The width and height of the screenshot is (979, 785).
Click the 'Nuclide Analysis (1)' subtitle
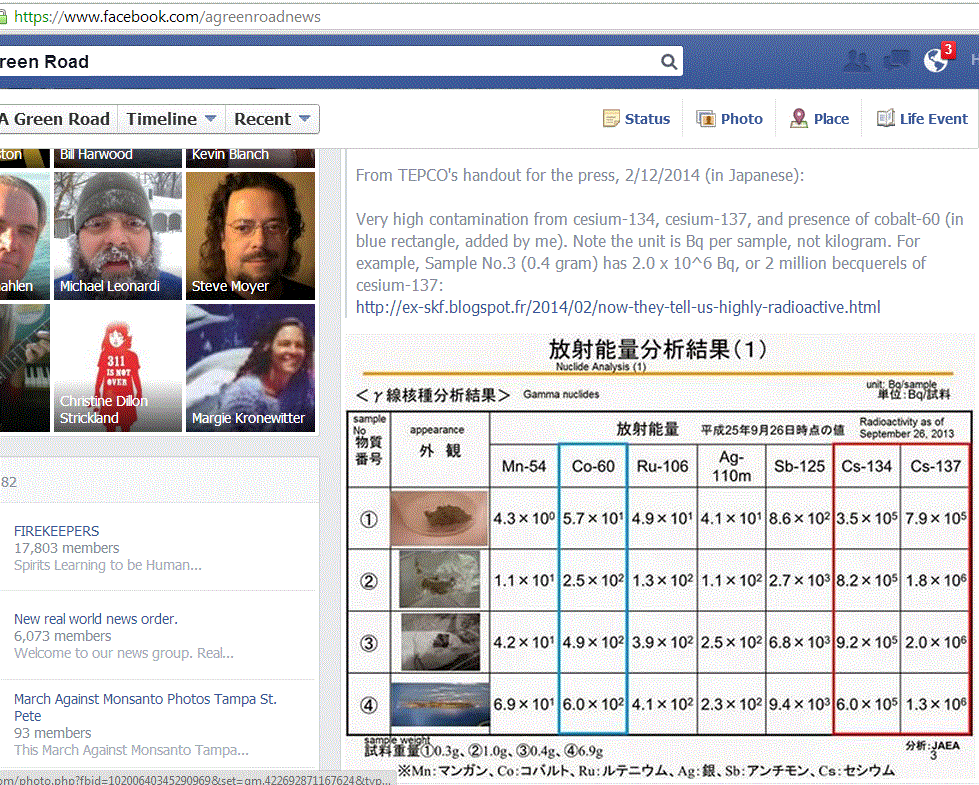601,367
